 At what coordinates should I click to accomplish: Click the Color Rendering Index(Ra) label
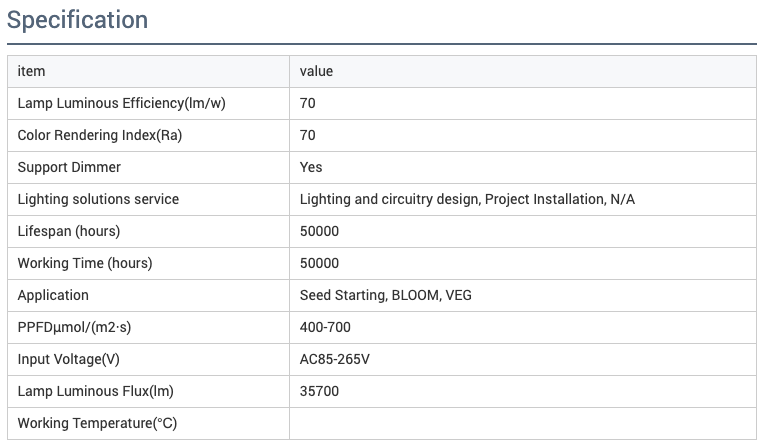pos(100,135)
